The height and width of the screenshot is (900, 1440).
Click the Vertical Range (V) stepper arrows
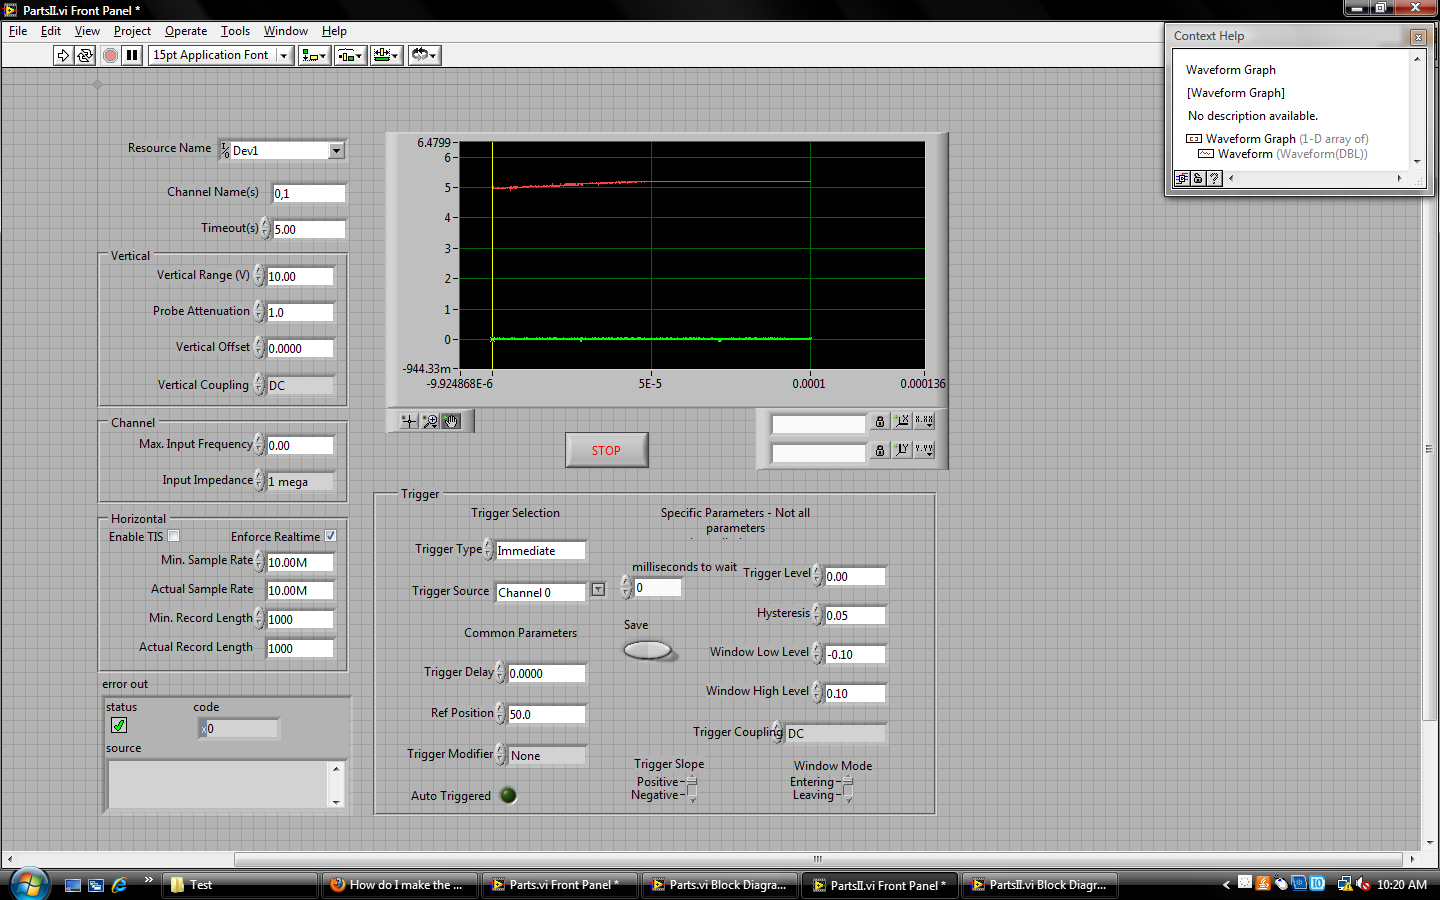coord(259,276)
